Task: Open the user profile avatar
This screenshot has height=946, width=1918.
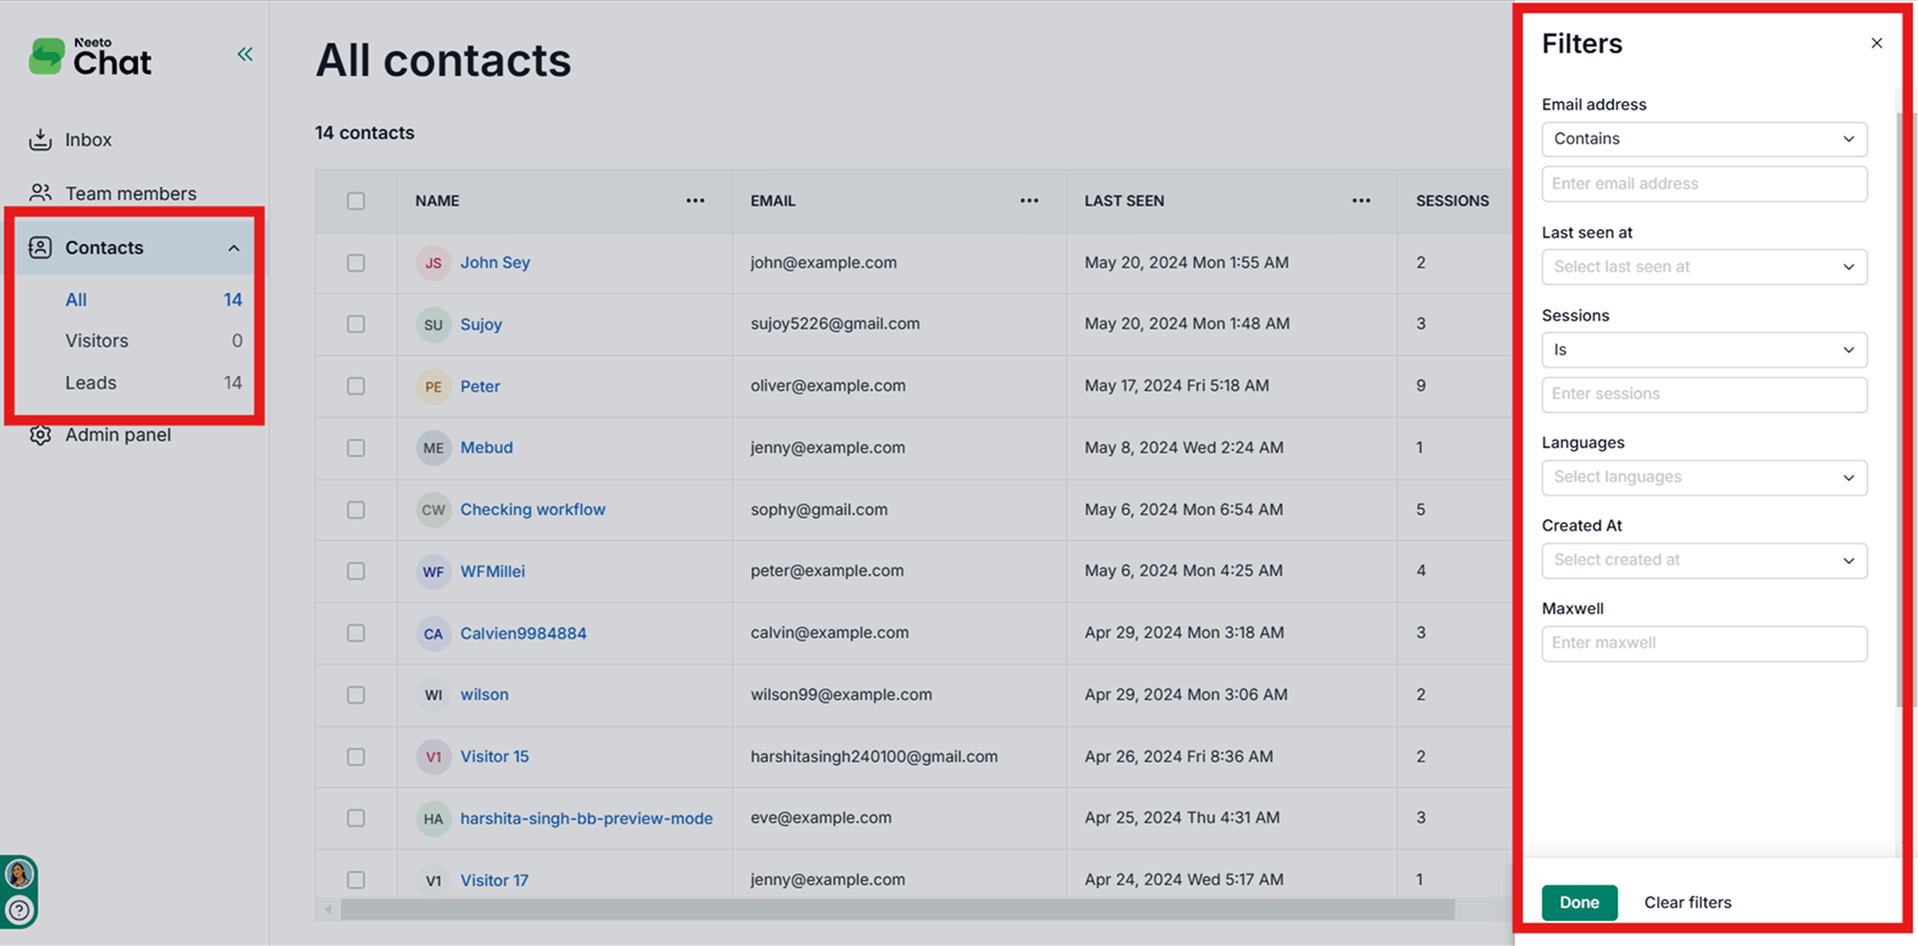Action: 19,874
